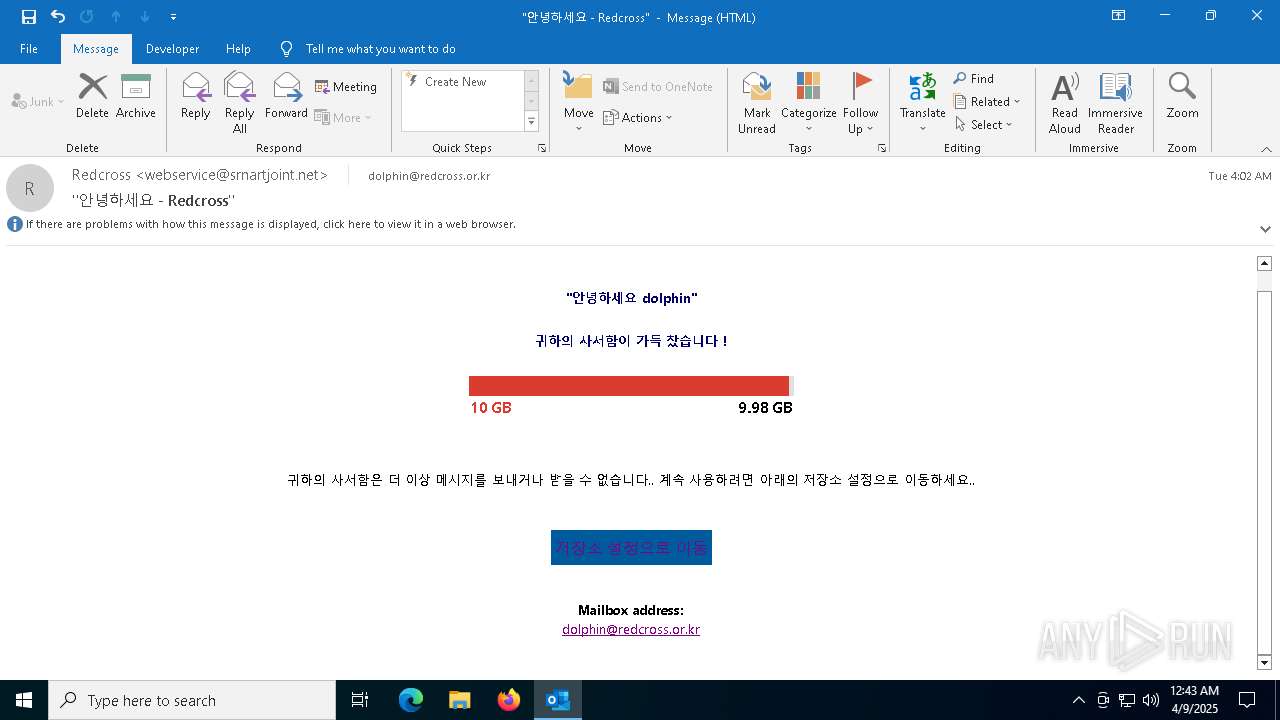Archive this email
This screenshot has width=1280, height=720.
[136, 96]
